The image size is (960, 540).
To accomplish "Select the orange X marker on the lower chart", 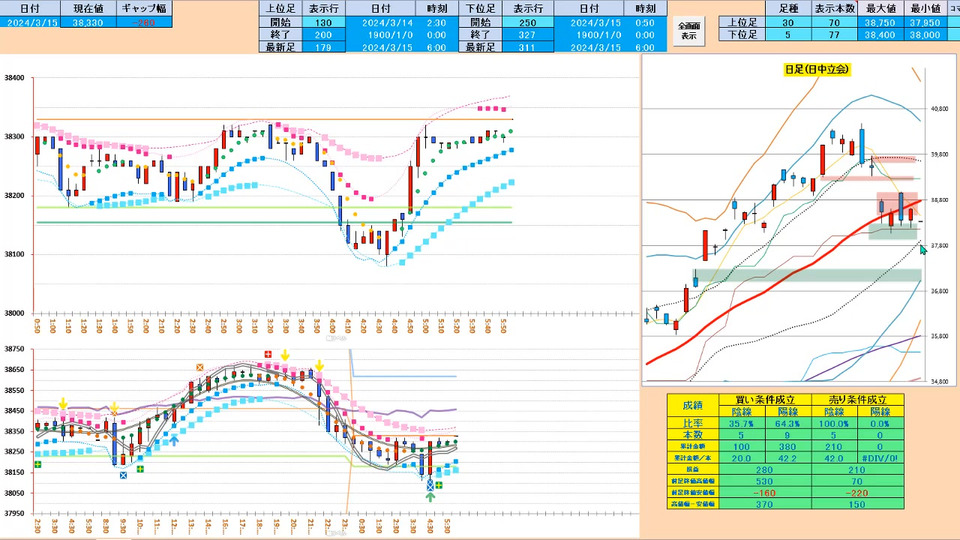I will point(200,367).
